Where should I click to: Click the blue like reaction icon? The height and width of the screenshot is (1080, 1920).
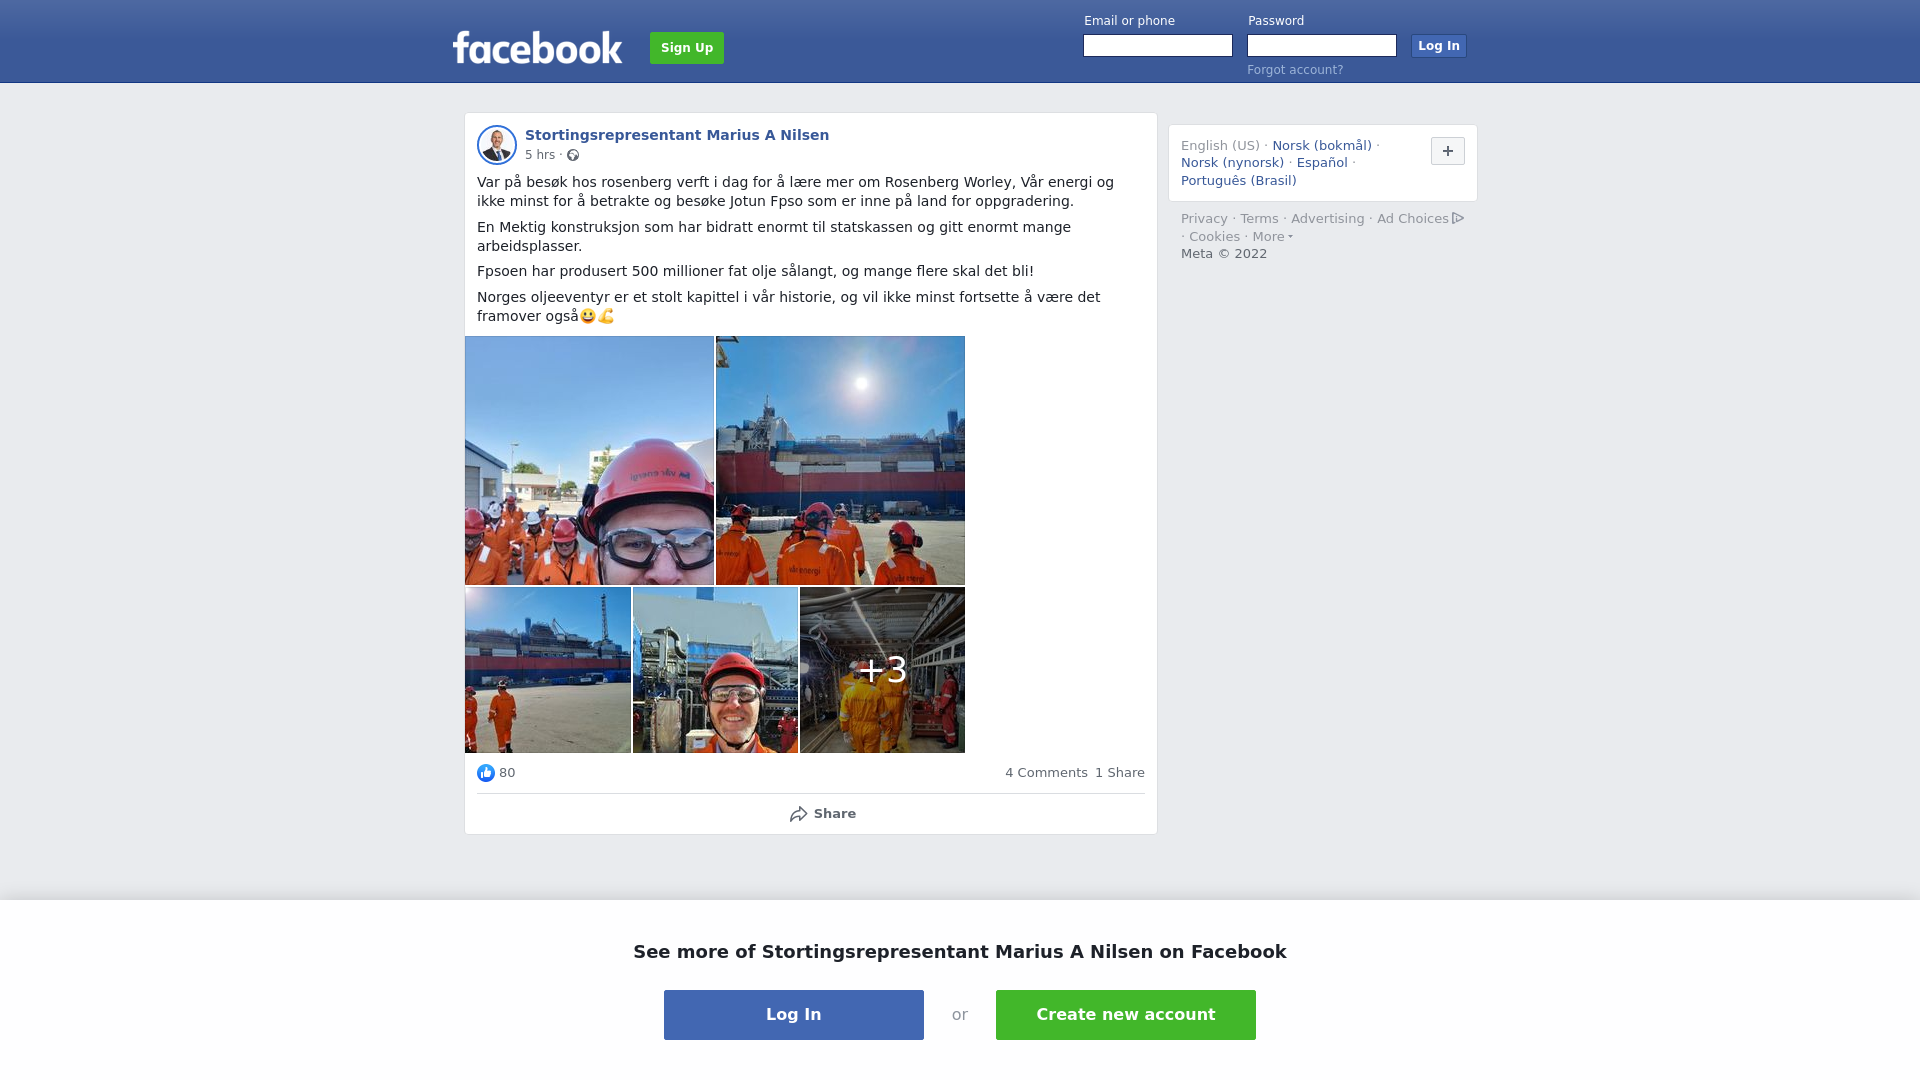click(x=486, y=773)
